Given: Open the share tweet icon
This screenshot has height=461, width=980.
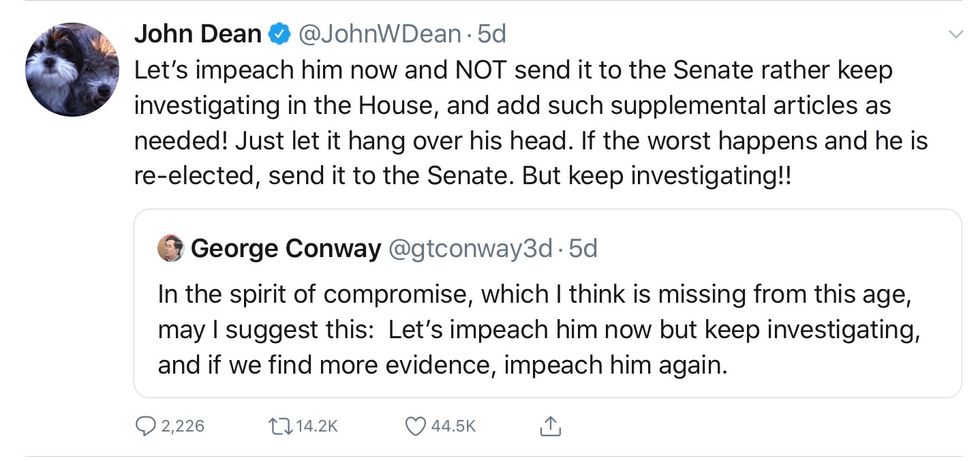Looking at the screenshot, I should coord(549,426).
